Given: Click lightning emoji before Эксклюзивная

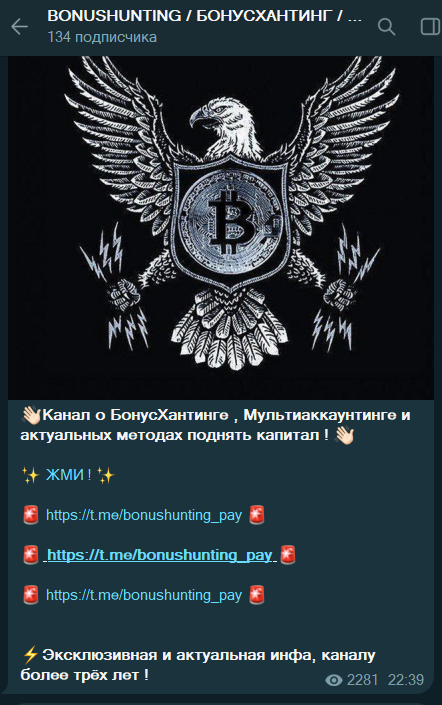Looking at the screenshot, I should tap(30, 656).
